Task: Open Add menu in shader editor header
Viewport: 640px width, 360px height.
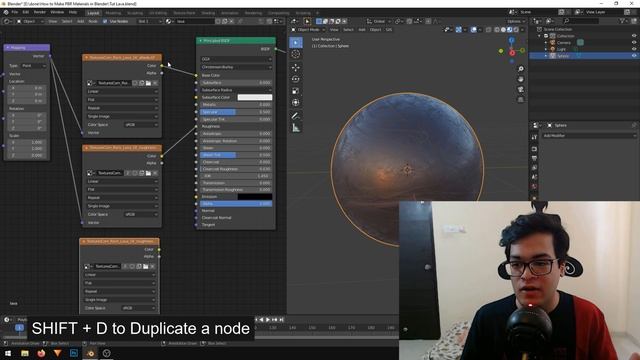Action: pos(80,21)
